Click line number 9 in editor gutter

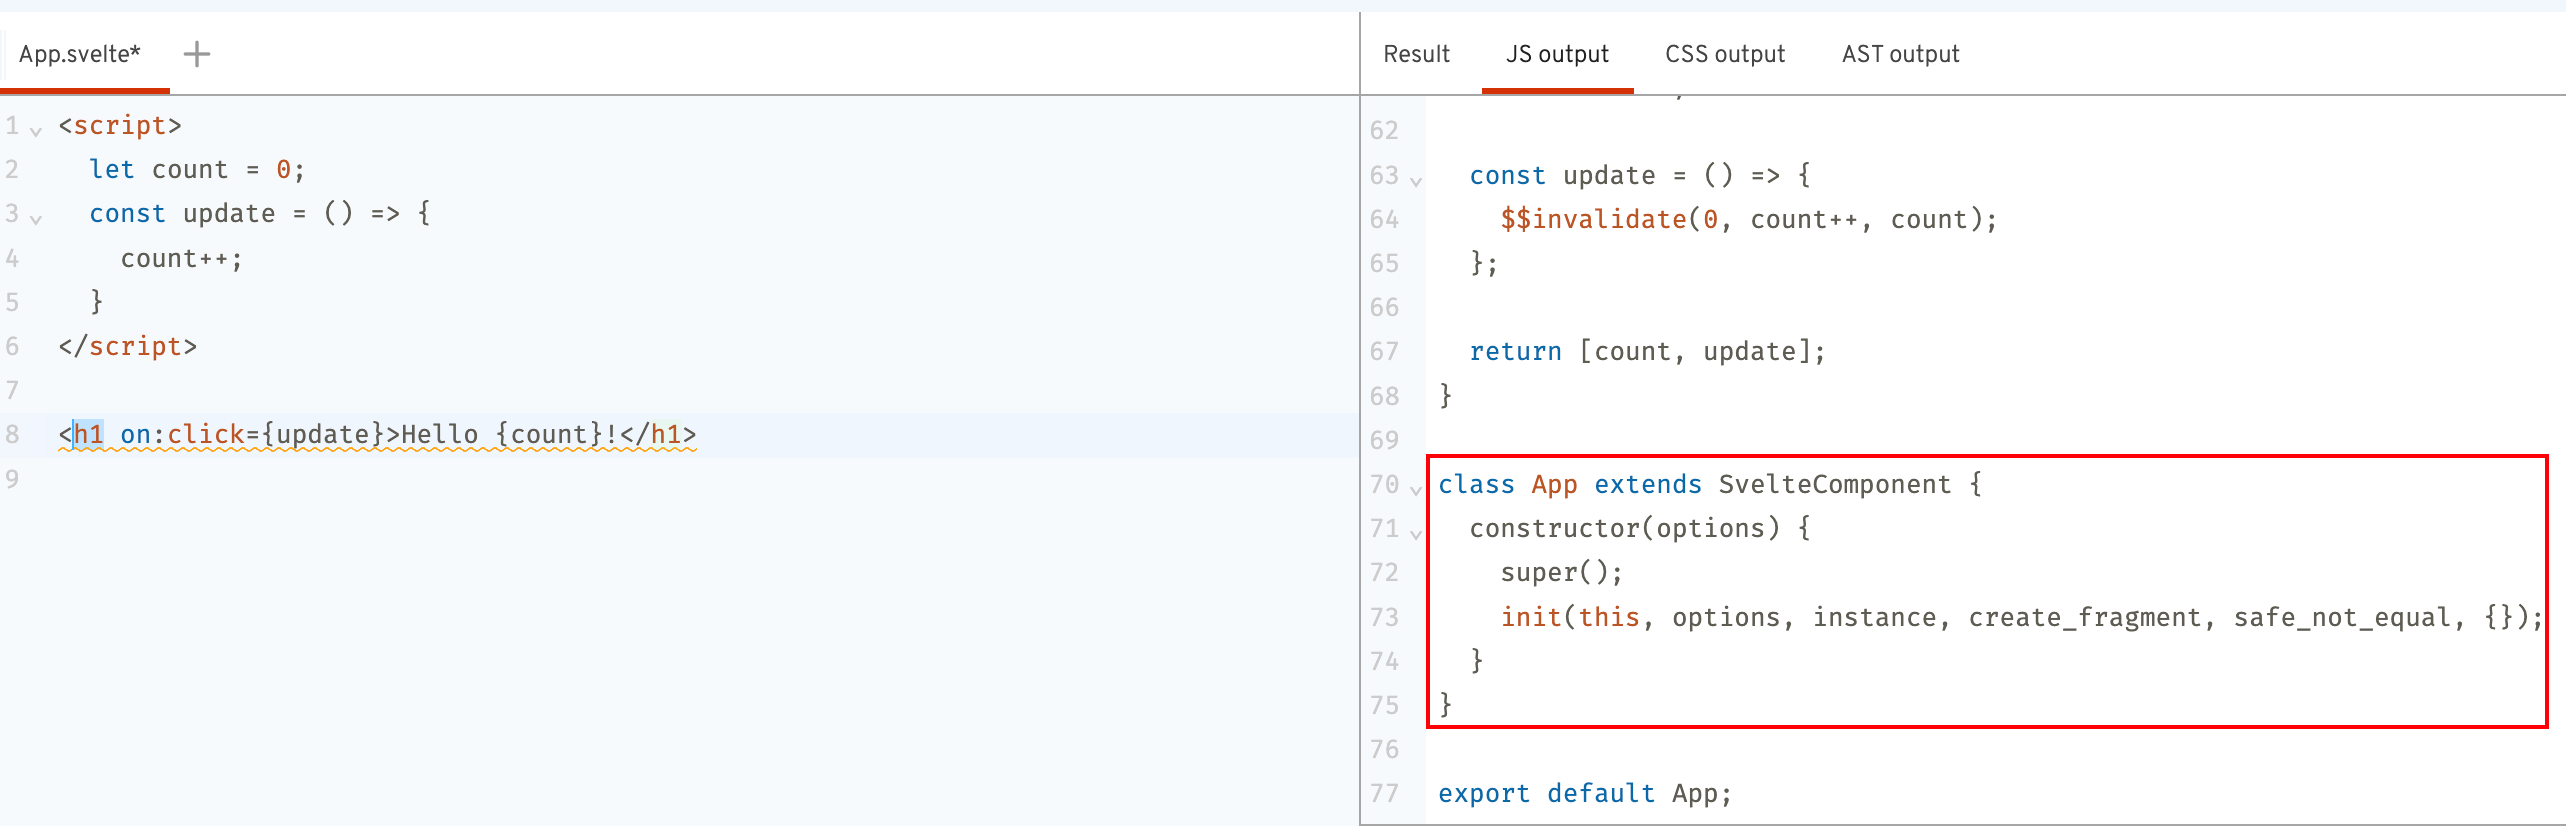pyautogui.click(x=12, y=479)
